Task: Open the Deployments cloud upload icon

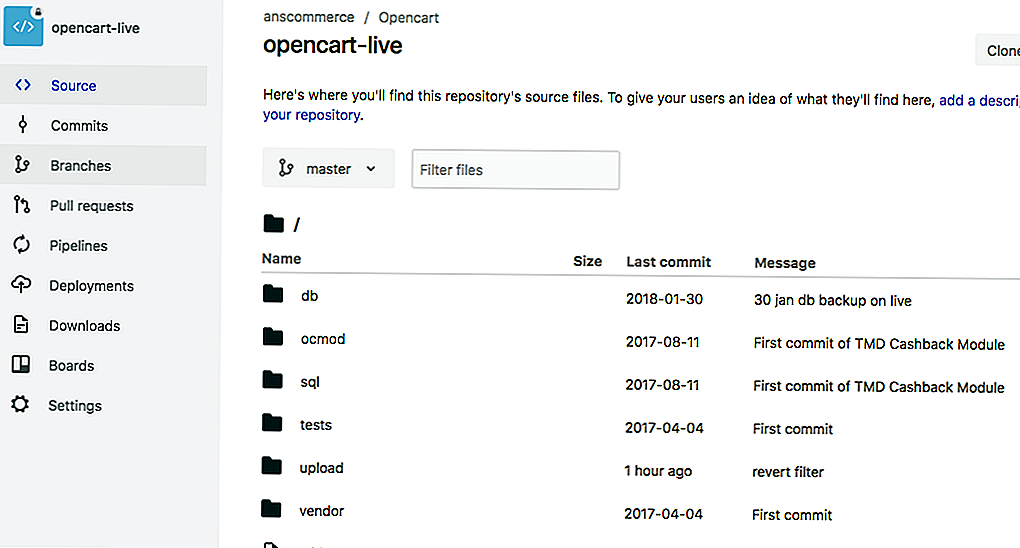Action: click(x=21, y=286)
